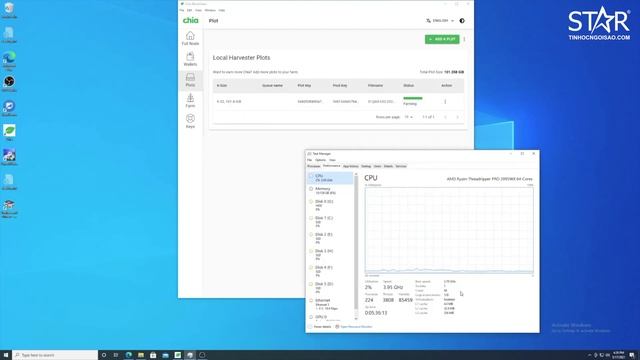This screenshot has width=640, height=360.
Task: Open View menu in Task Manager
Action: click(332, 160)
